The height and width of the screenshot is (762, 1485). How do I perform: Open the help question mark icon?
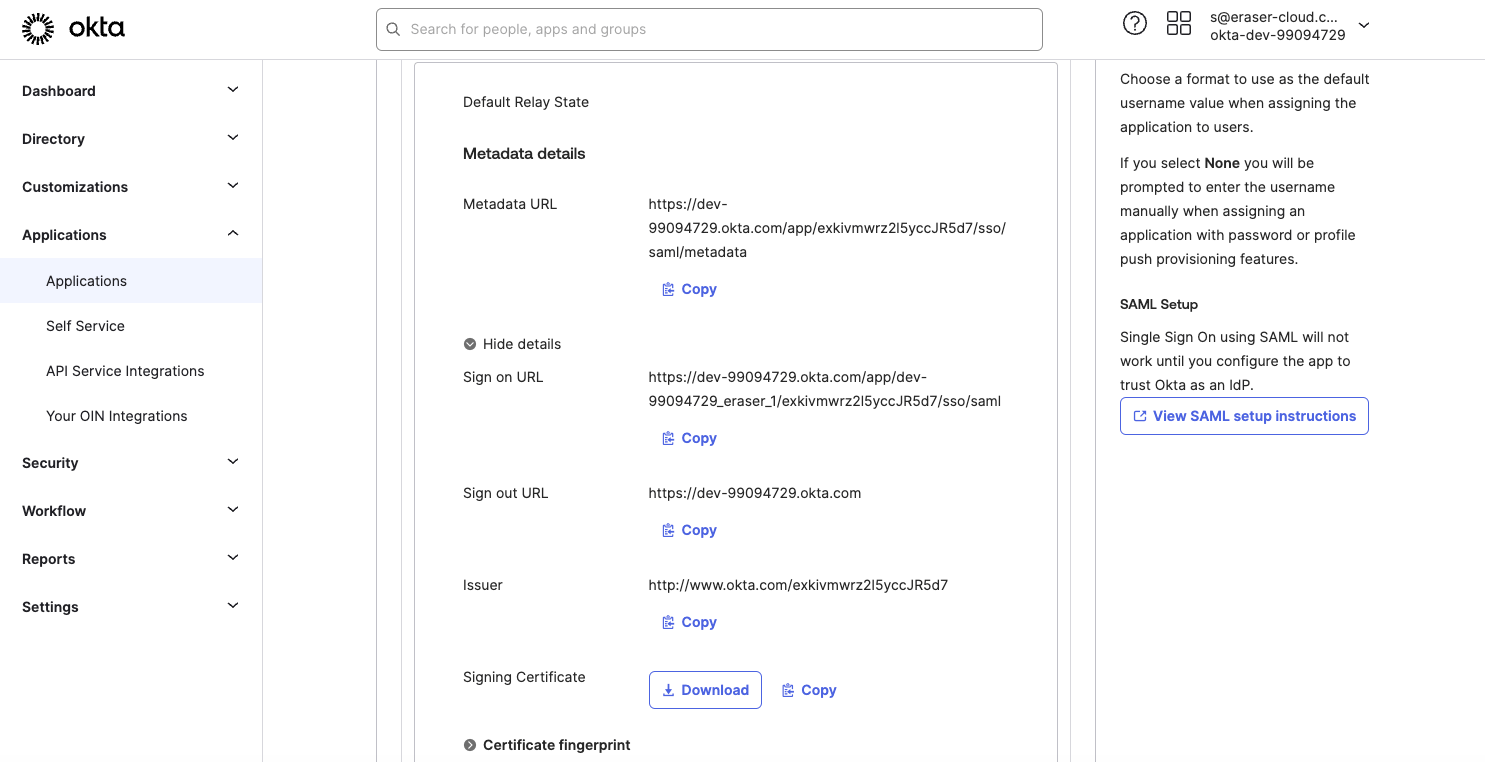coord(1135,23)
